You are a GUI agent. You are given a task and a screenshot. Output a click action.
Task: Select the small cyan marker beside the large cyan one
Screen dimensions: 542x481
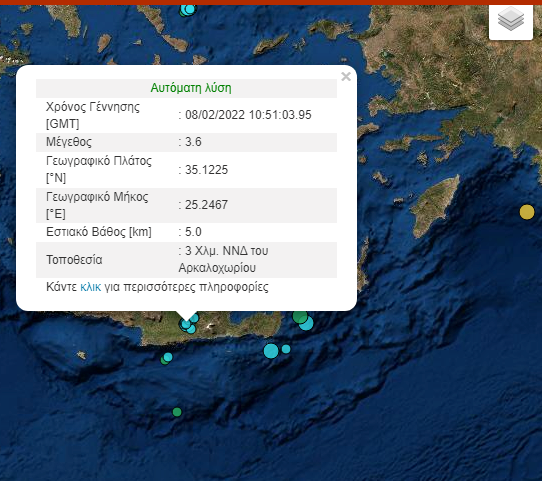(286, 349)
